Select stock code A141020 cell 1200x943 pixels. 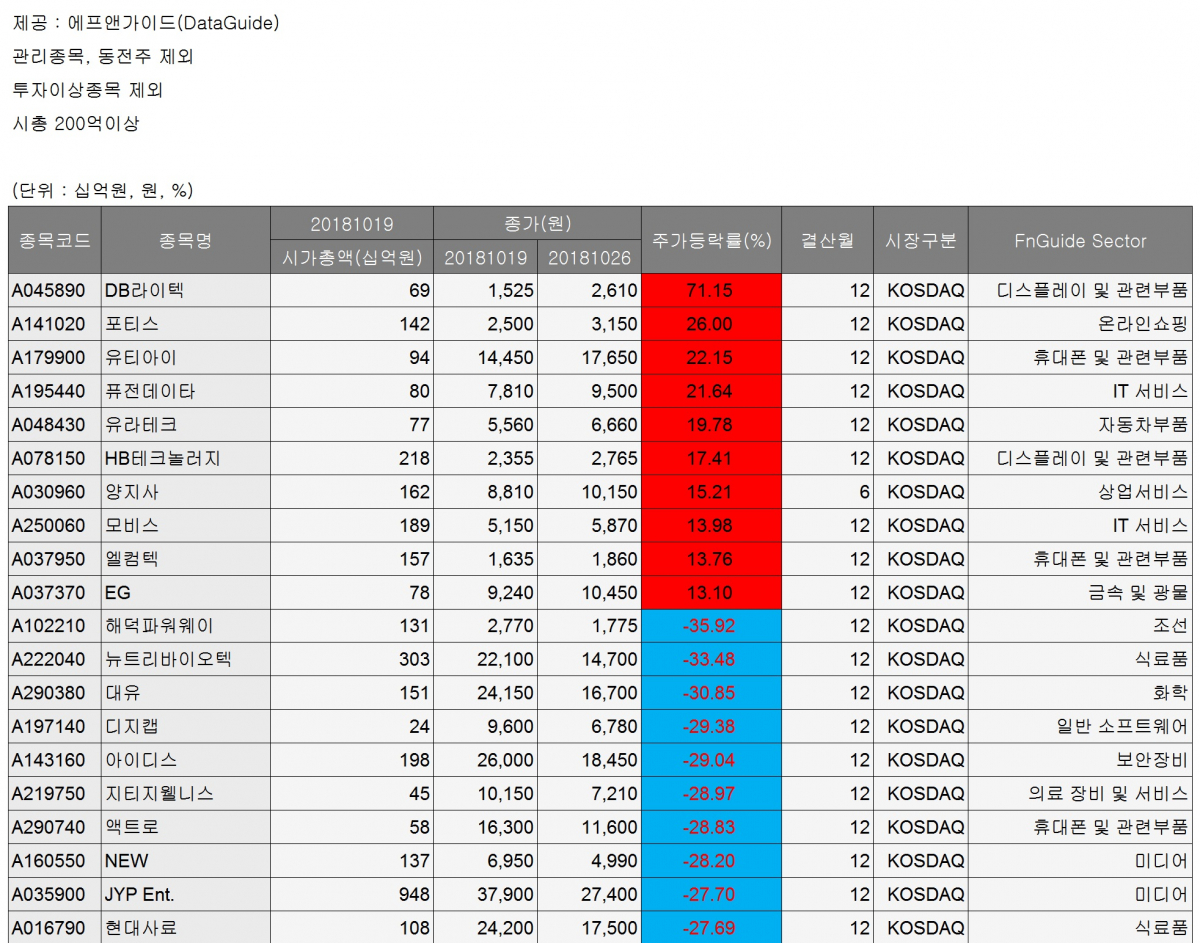55,324
